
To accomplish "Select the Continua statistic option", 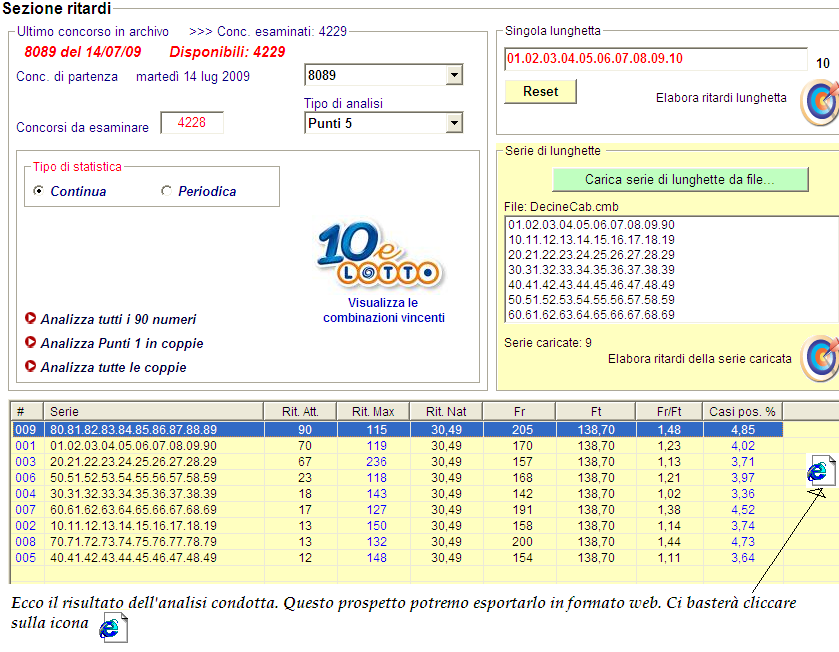I will [39, 191].
